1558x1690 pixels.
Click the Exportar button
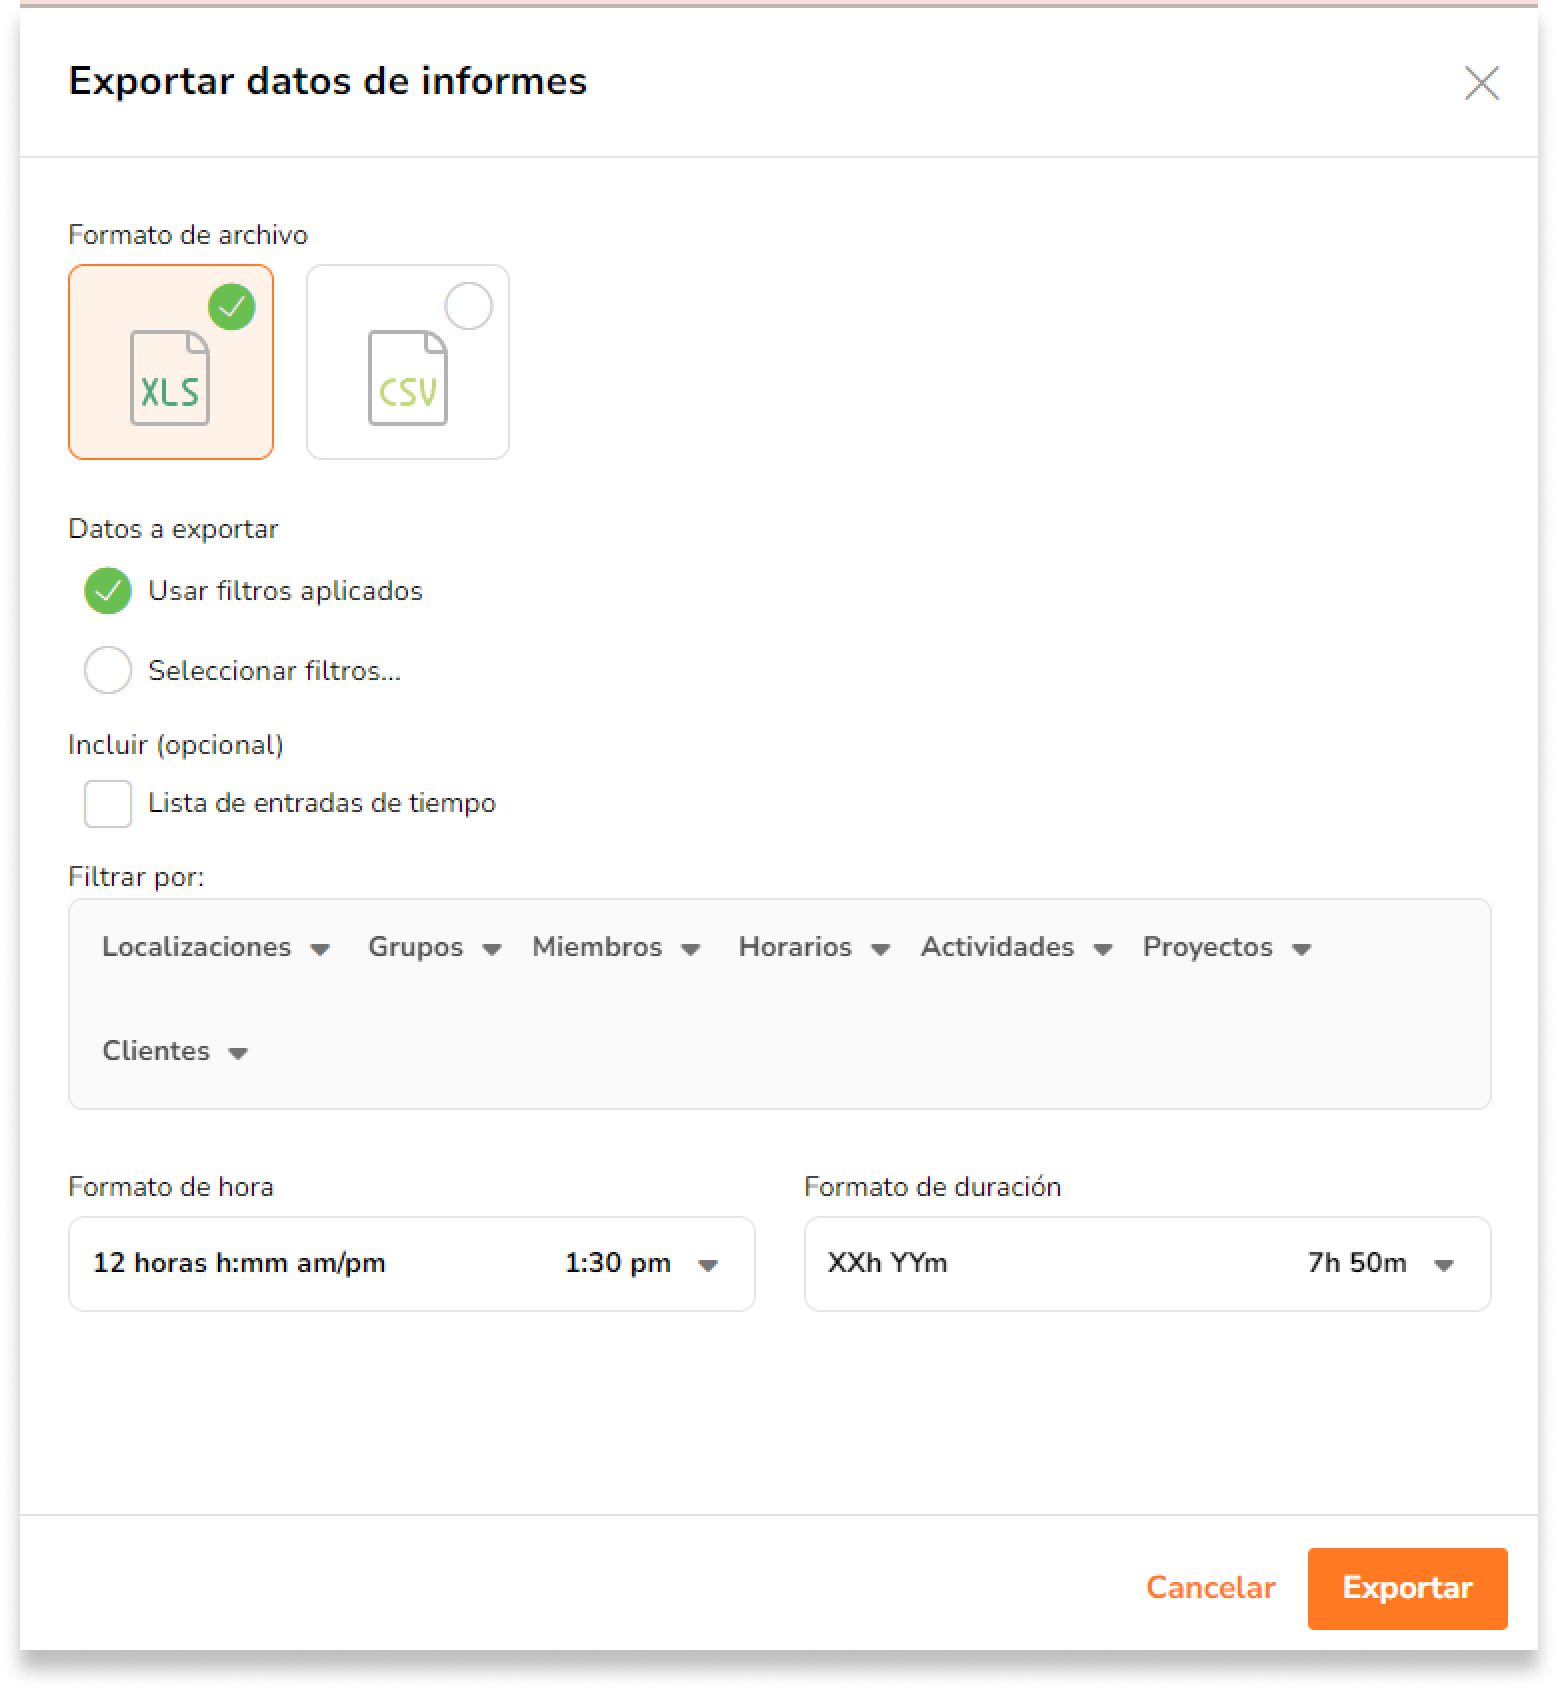point(1407,1589)
